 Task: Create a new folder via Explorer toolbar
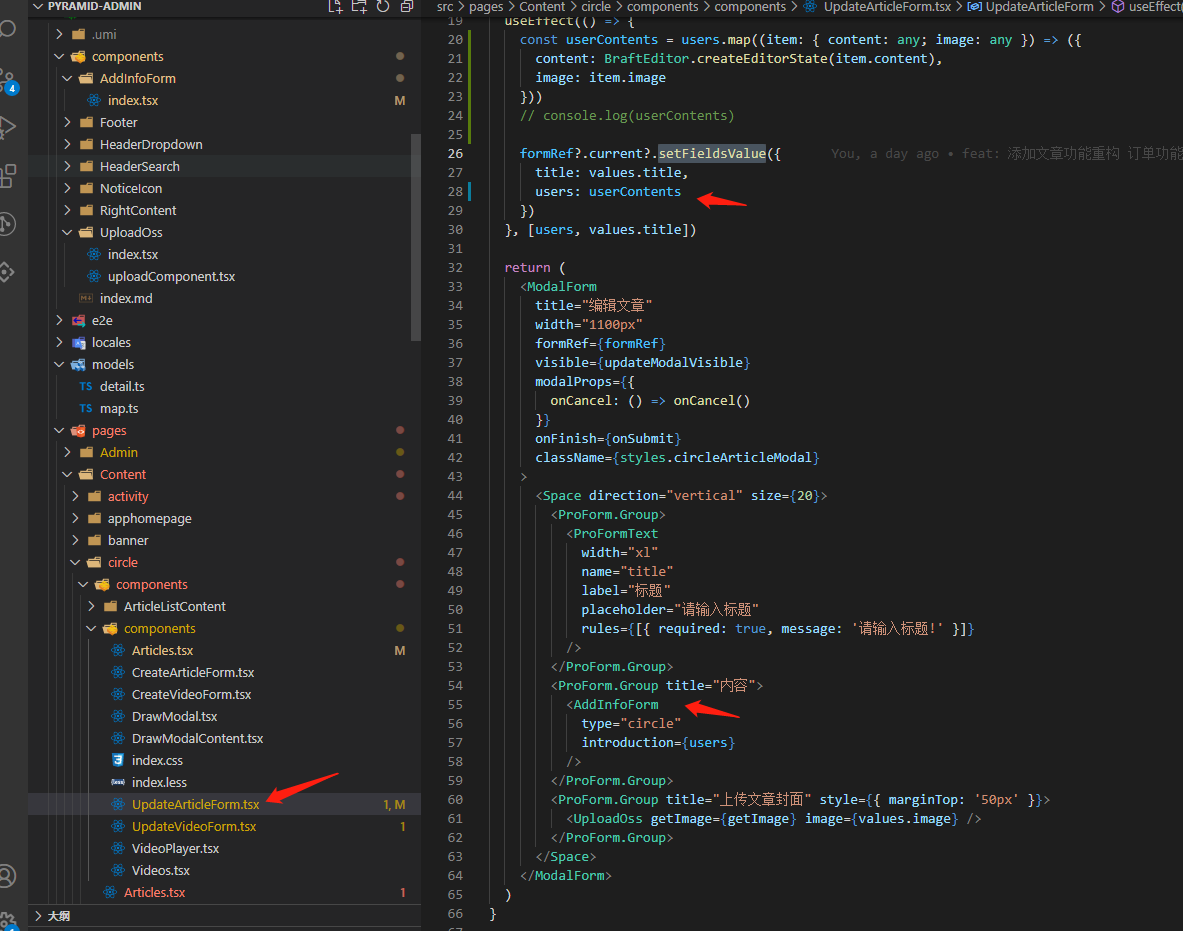click(359, 7)
